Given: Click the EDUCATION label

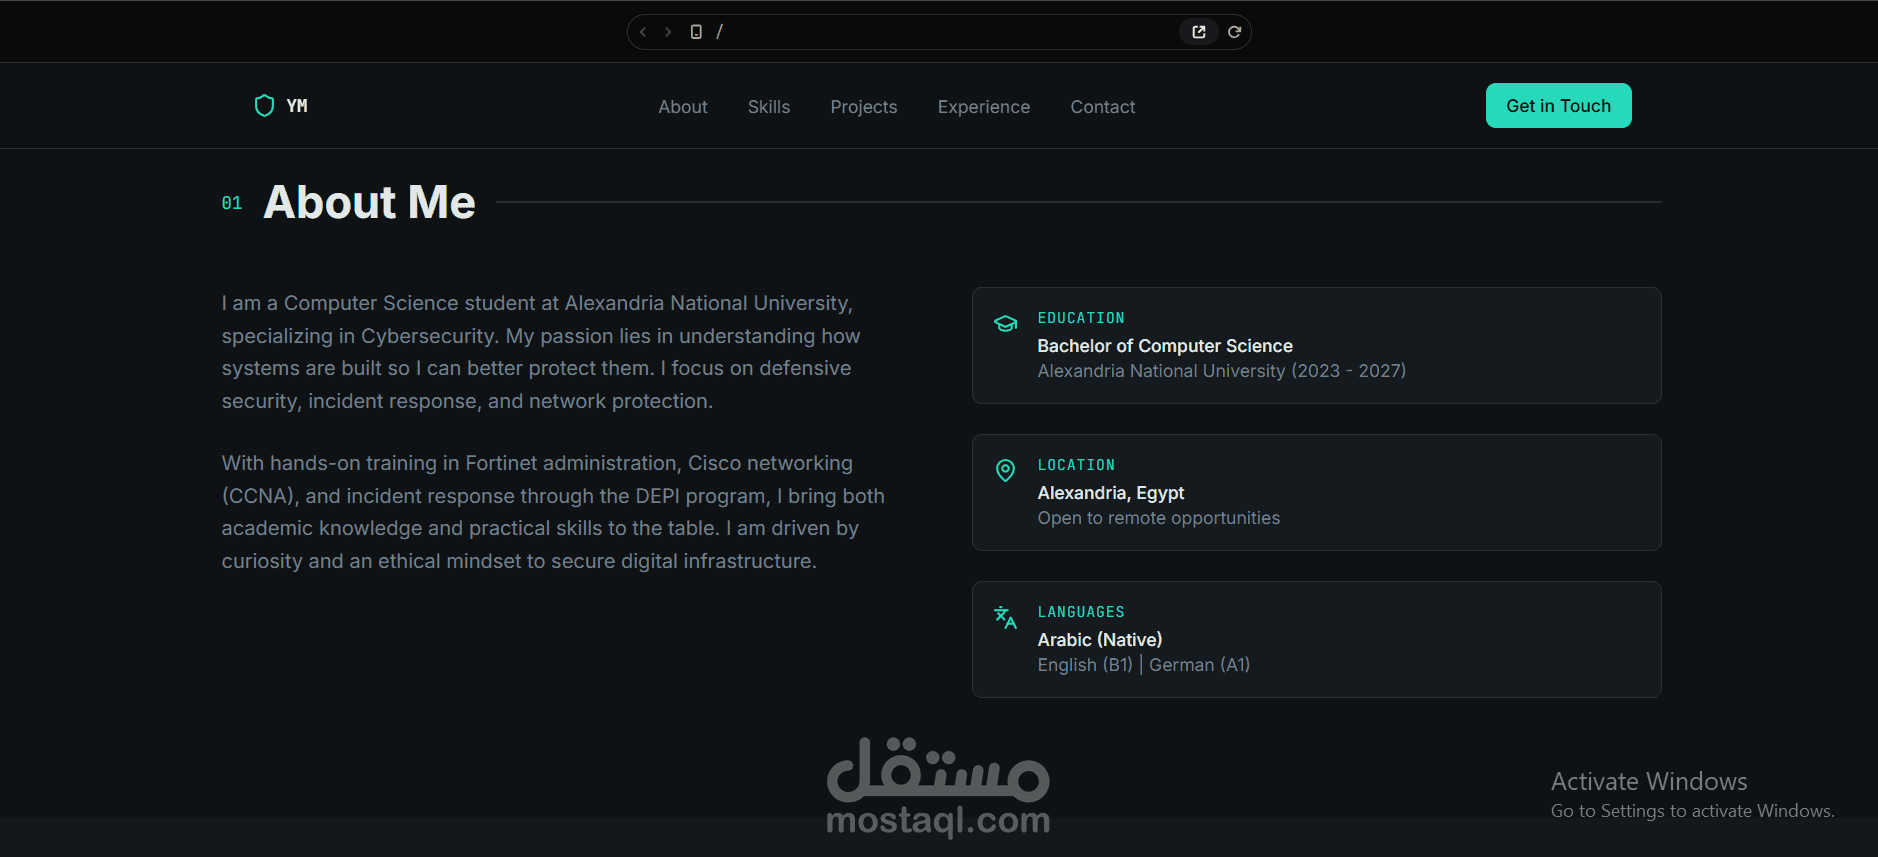Looking at the screenshot, I should point(1081,318).
